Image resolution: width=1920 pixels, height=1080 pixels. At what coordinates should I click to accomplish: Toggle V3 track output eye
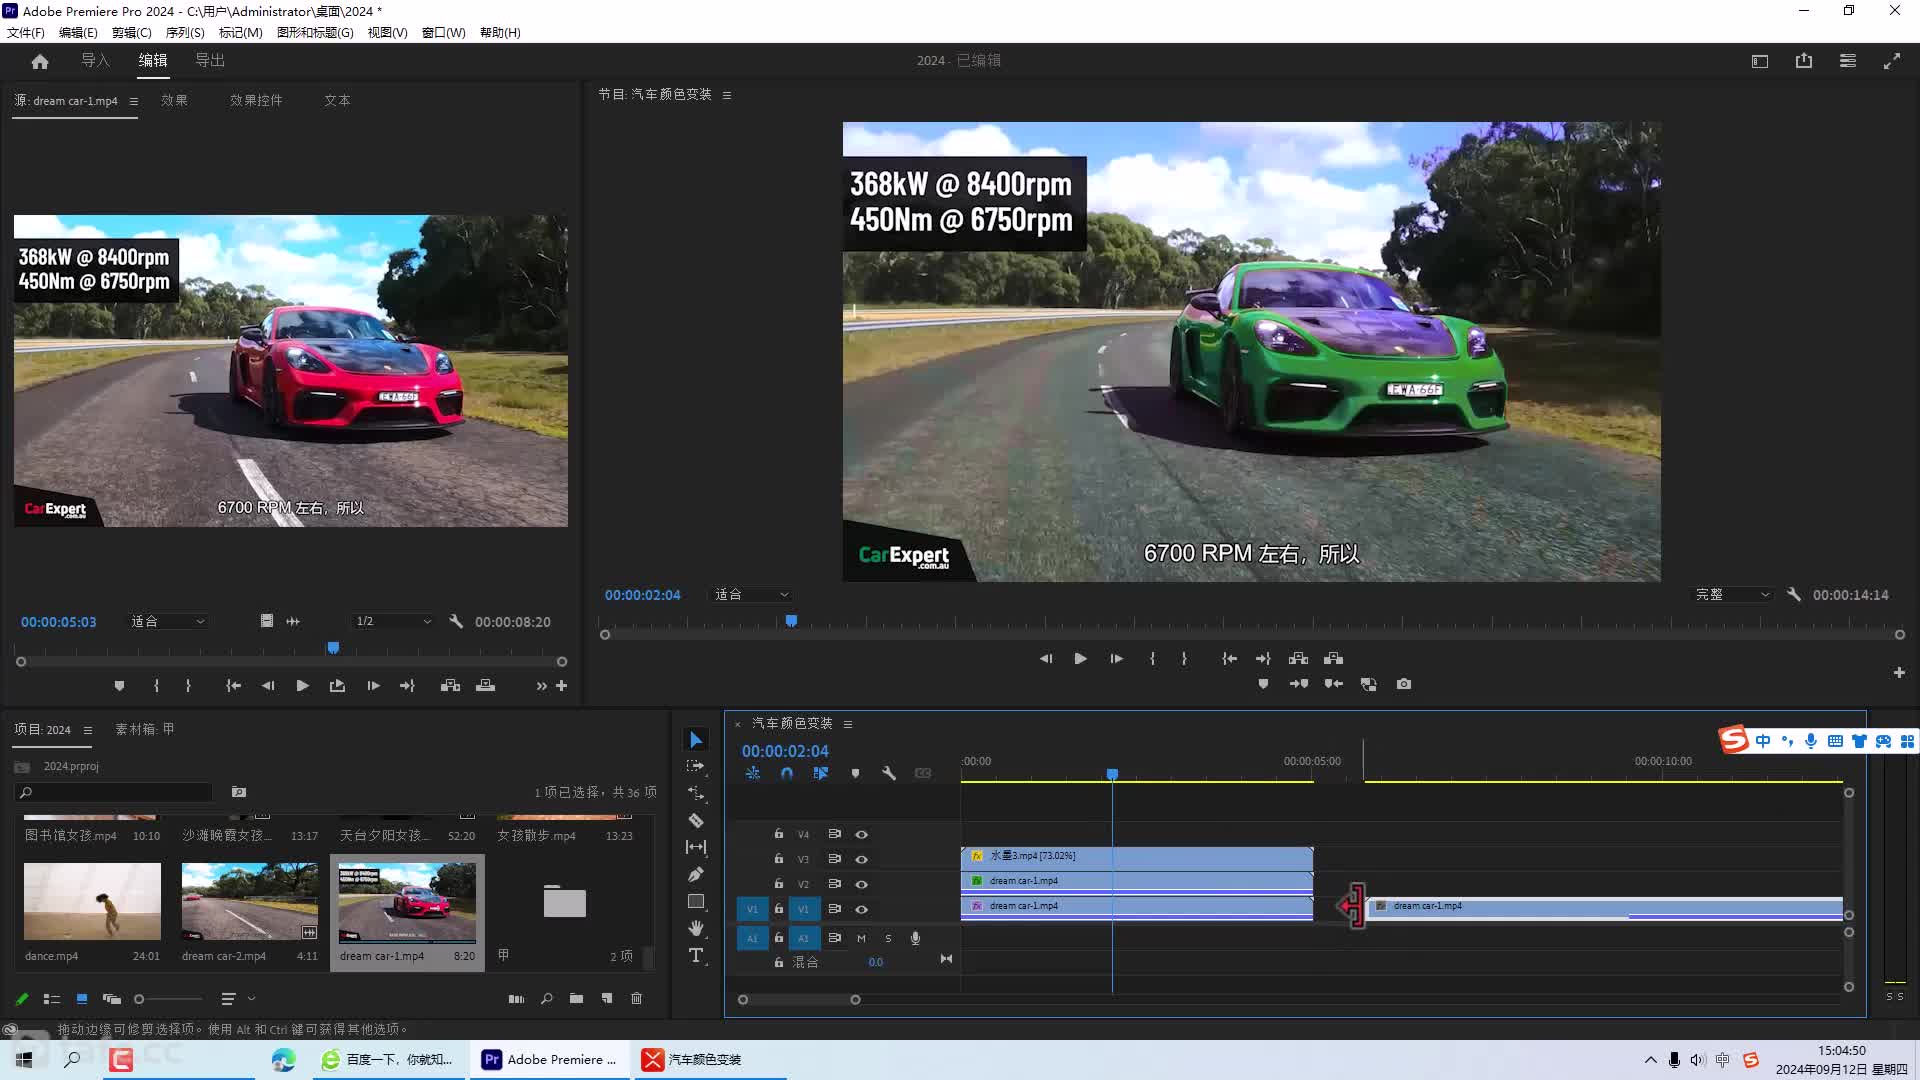pyautogui.click(x=861, y=859)
